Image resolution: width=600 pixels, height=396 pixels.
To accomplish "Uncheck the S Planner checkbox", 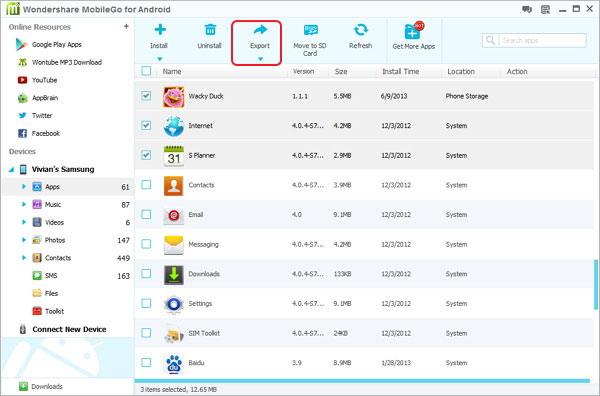I will [146, 155].
